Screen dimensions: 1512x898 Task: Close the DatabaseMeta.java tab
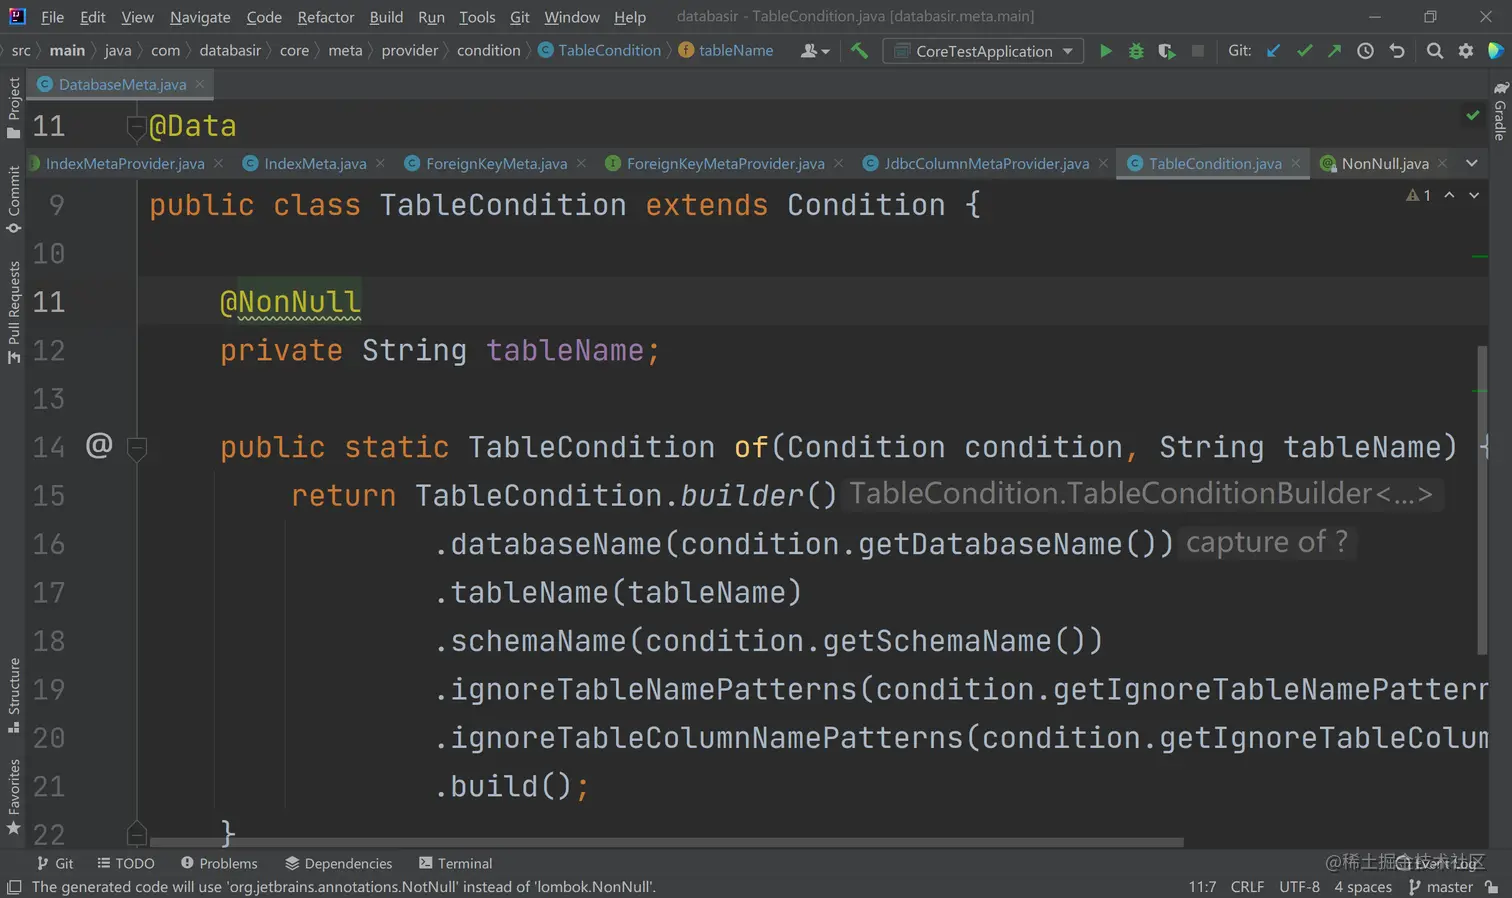(x=200, y=84)
